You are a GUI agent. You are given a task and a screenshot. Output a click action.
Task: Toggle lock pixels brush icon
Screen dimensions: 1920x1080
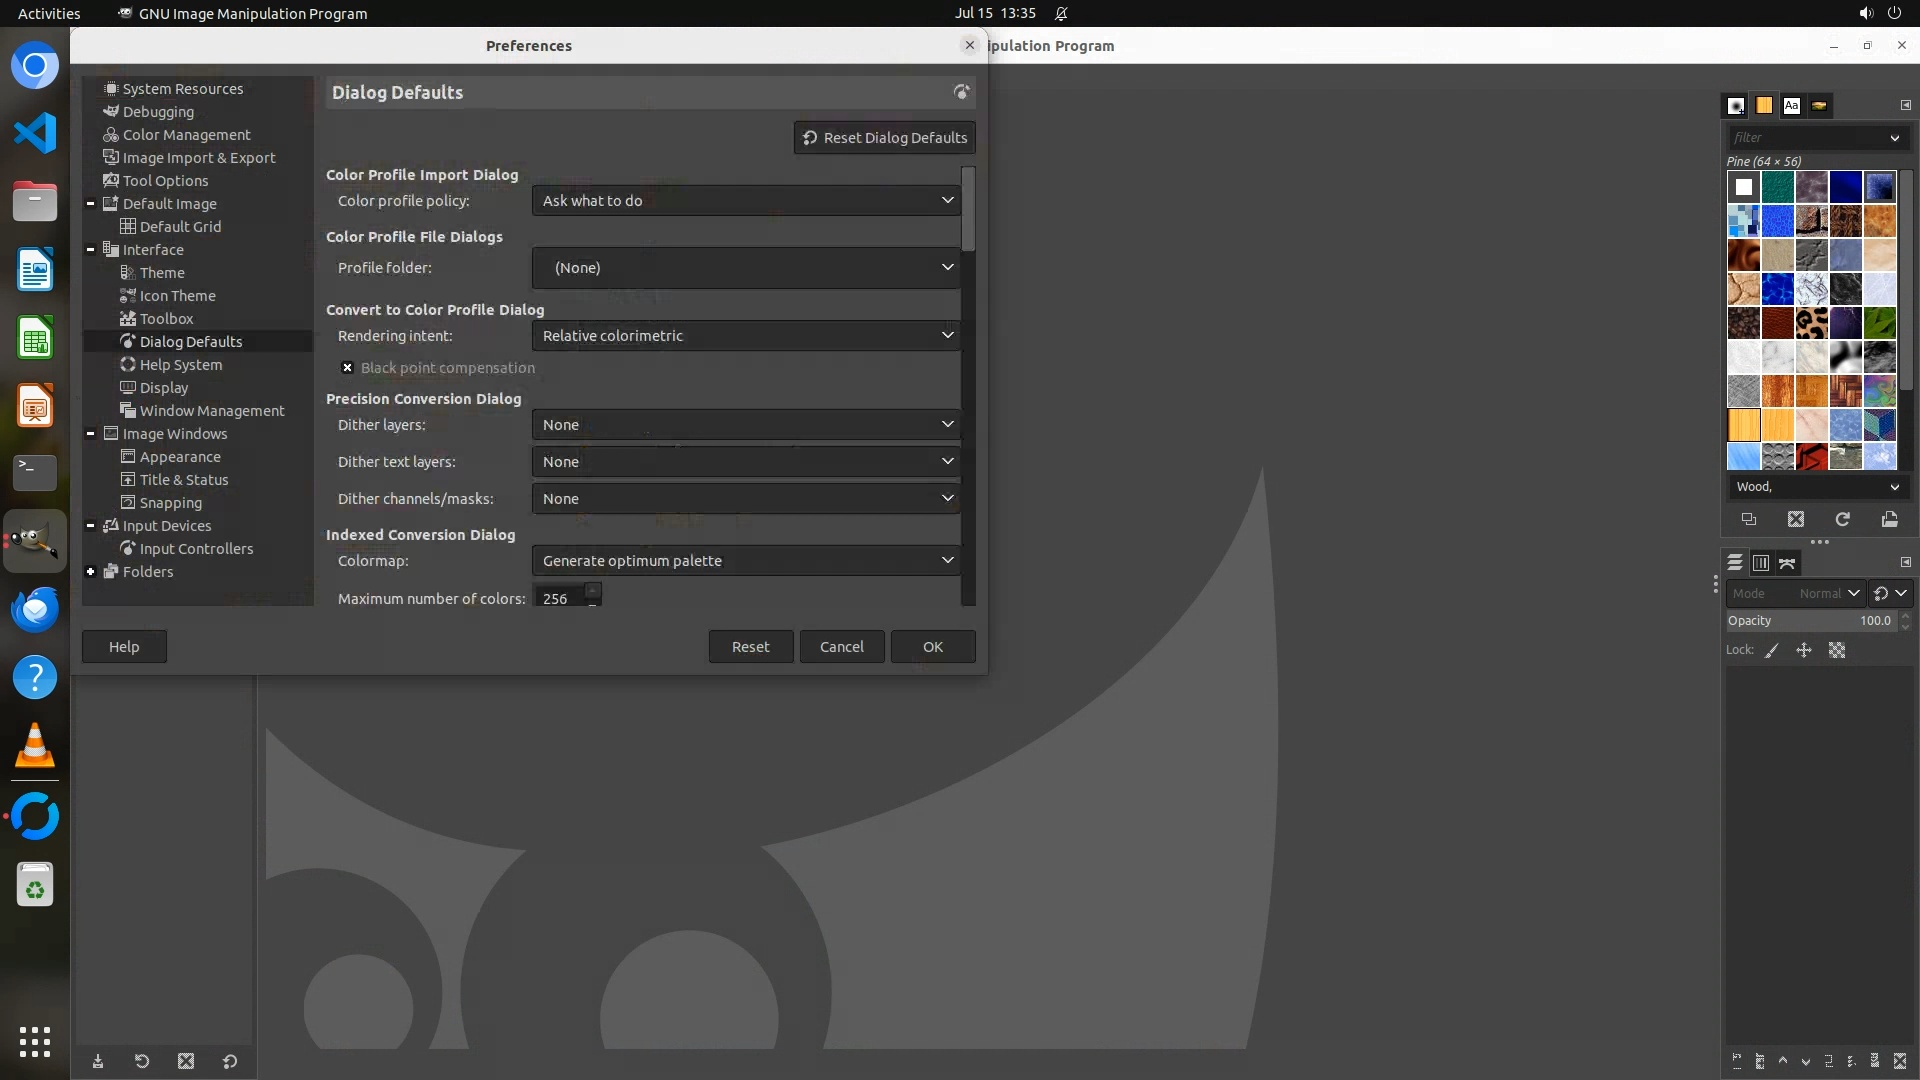pyautogui.click(x=1772, y=650)
